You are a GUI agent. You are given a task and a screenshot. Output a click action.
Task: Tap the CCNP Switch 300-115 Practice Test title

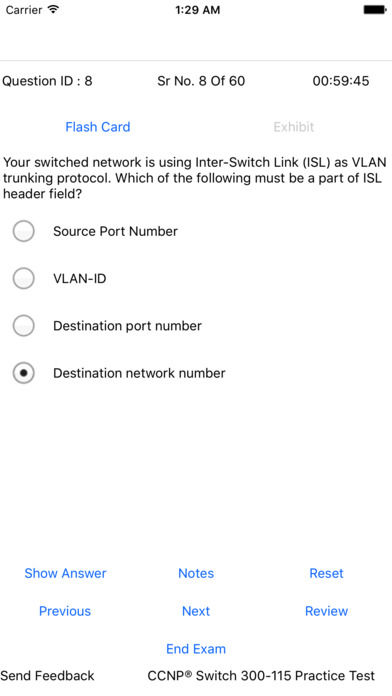pyautogui.click(x=261, y=676)
